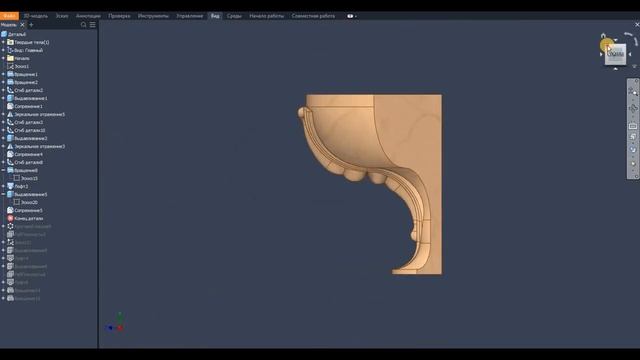Expand Зеркальное отражение5 node
The width and height of the screenshot is (640, 360).
(3, 114)
